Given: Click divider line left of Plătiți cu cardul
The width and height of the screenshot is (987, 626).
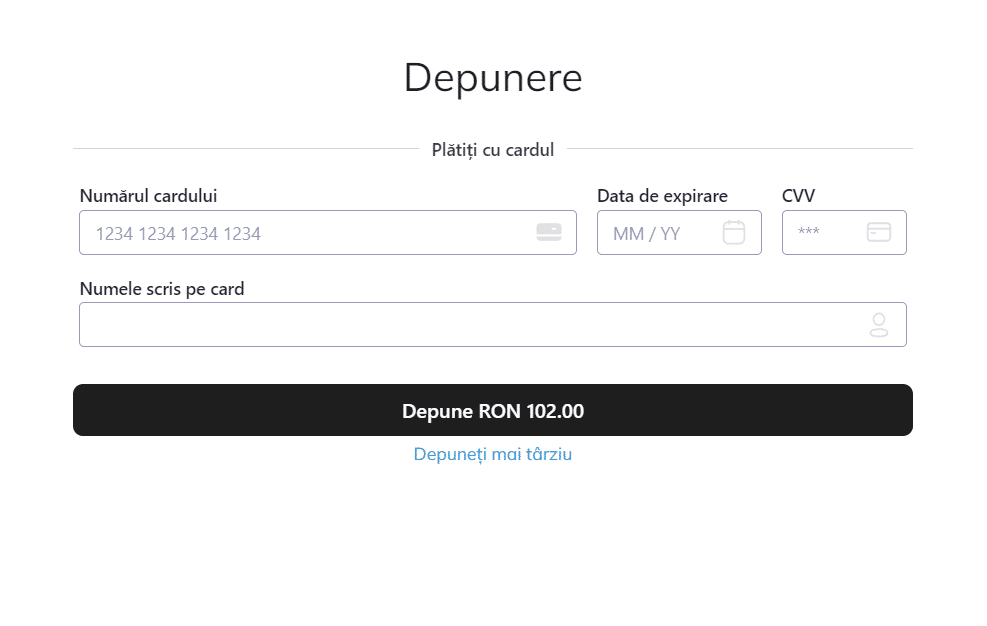Looking at the screenshot, I should [x=245, y=149].
